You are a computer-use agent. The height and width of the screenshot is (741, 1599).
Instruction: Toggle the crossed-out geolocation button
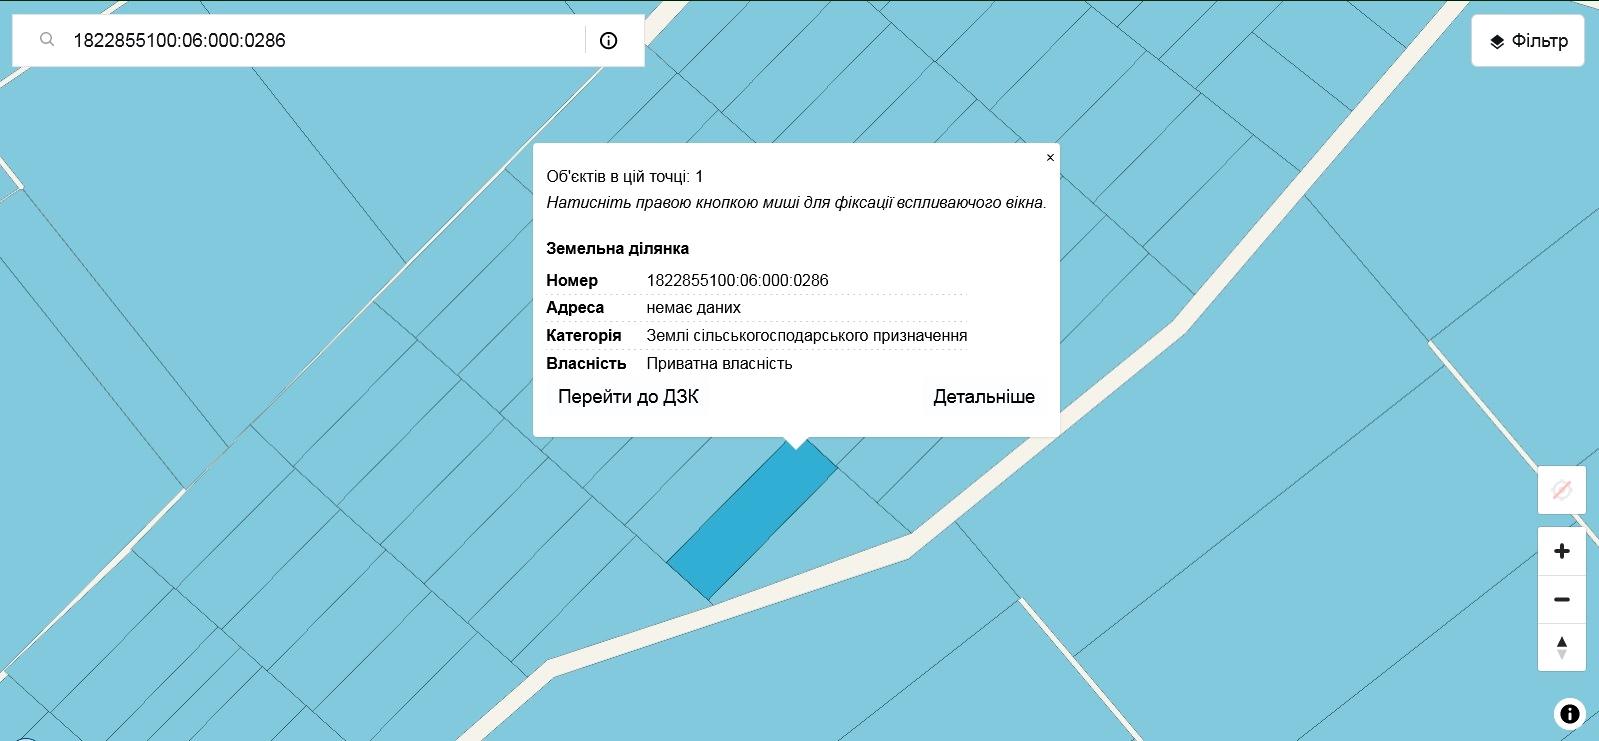1561,490
